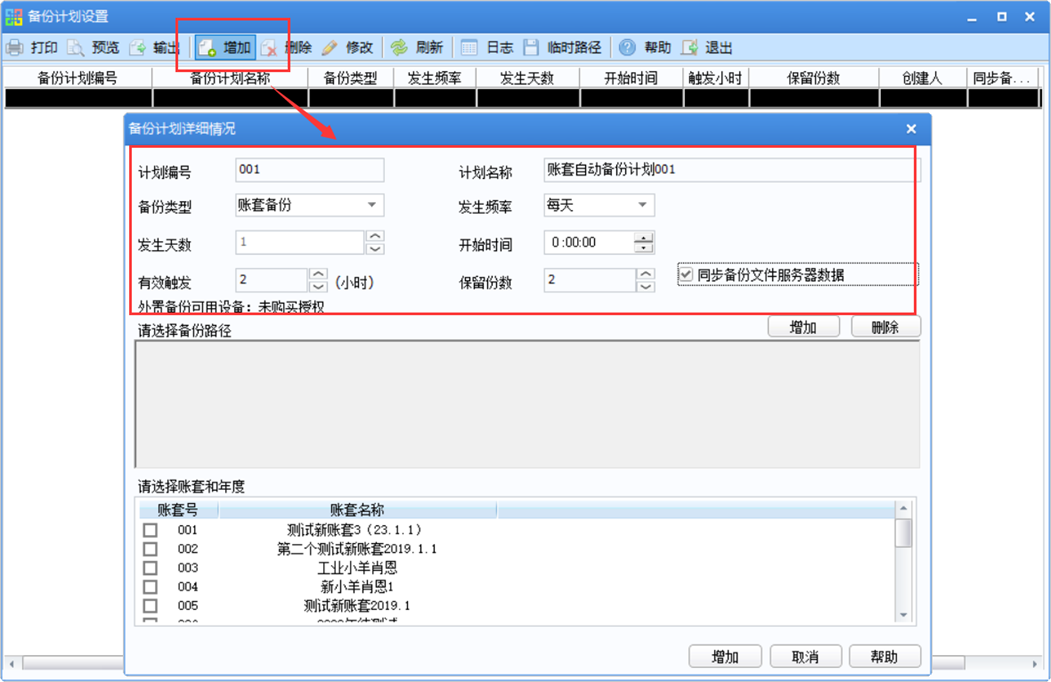Increase the 保留份数 value with up arrow
Image resolution: width=1051 pixels, height=682 pixels.
(x=645, y=274)
